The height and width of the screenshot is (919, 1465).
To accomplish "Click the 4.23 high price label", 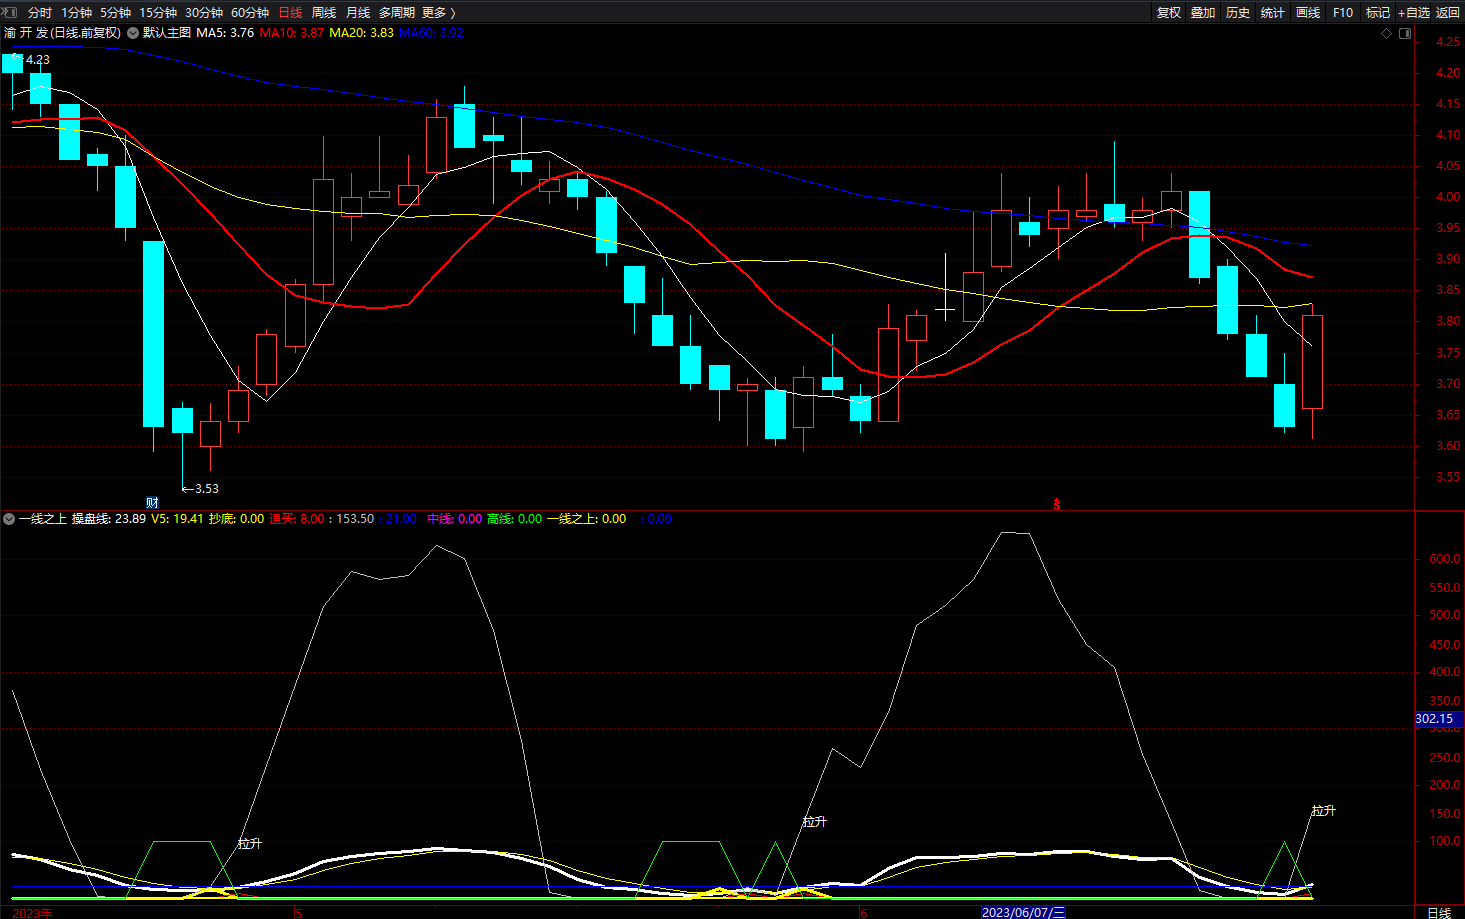I will pos(37,59).
